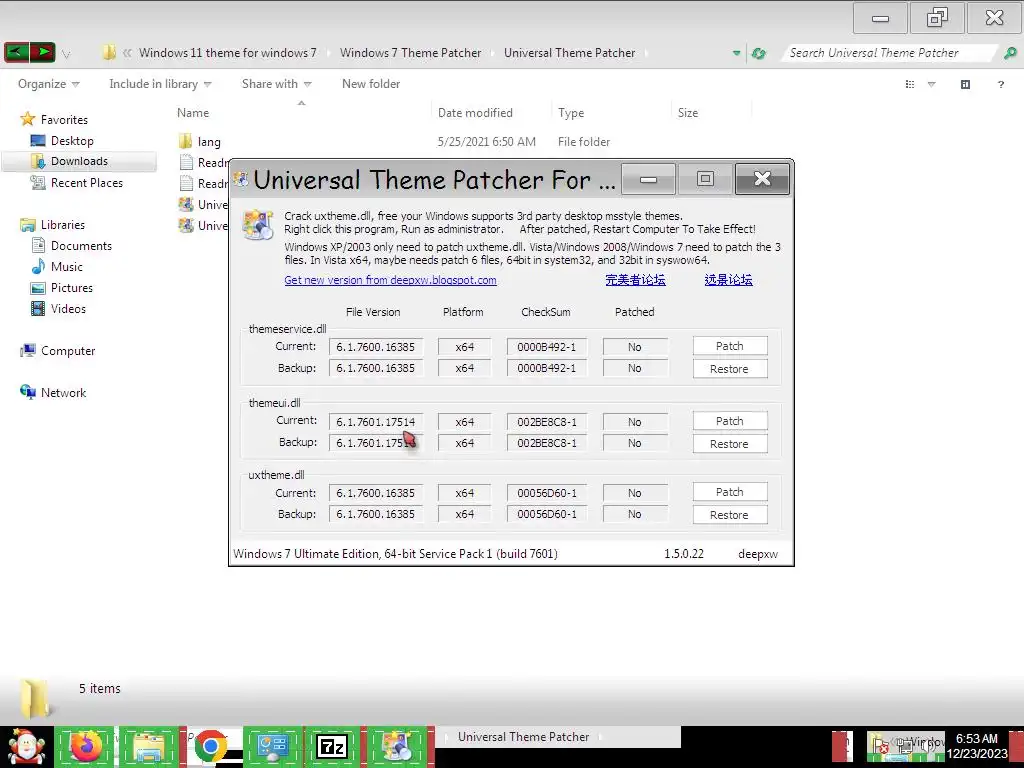Click Patch button for themeservice.dll
Viewport: 1024px width, 768px height.
pyautogui.click(x=729, y=346)
